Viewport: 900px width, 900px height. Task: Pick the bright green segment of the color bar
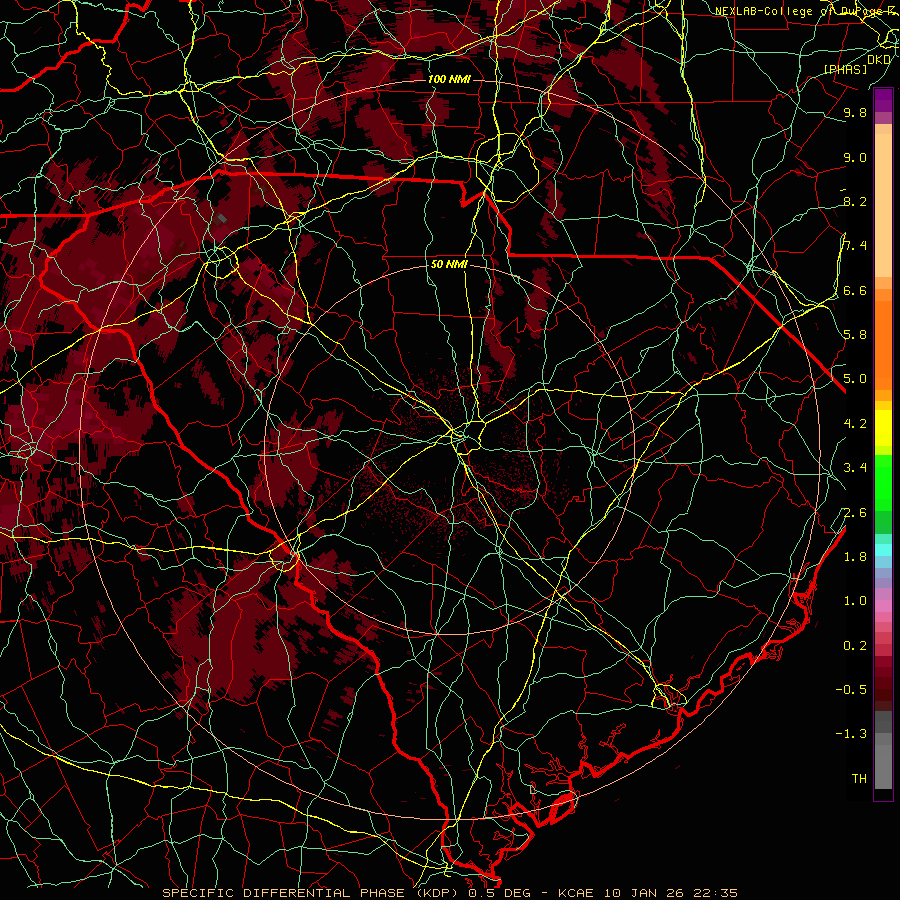tap(883, 482)
